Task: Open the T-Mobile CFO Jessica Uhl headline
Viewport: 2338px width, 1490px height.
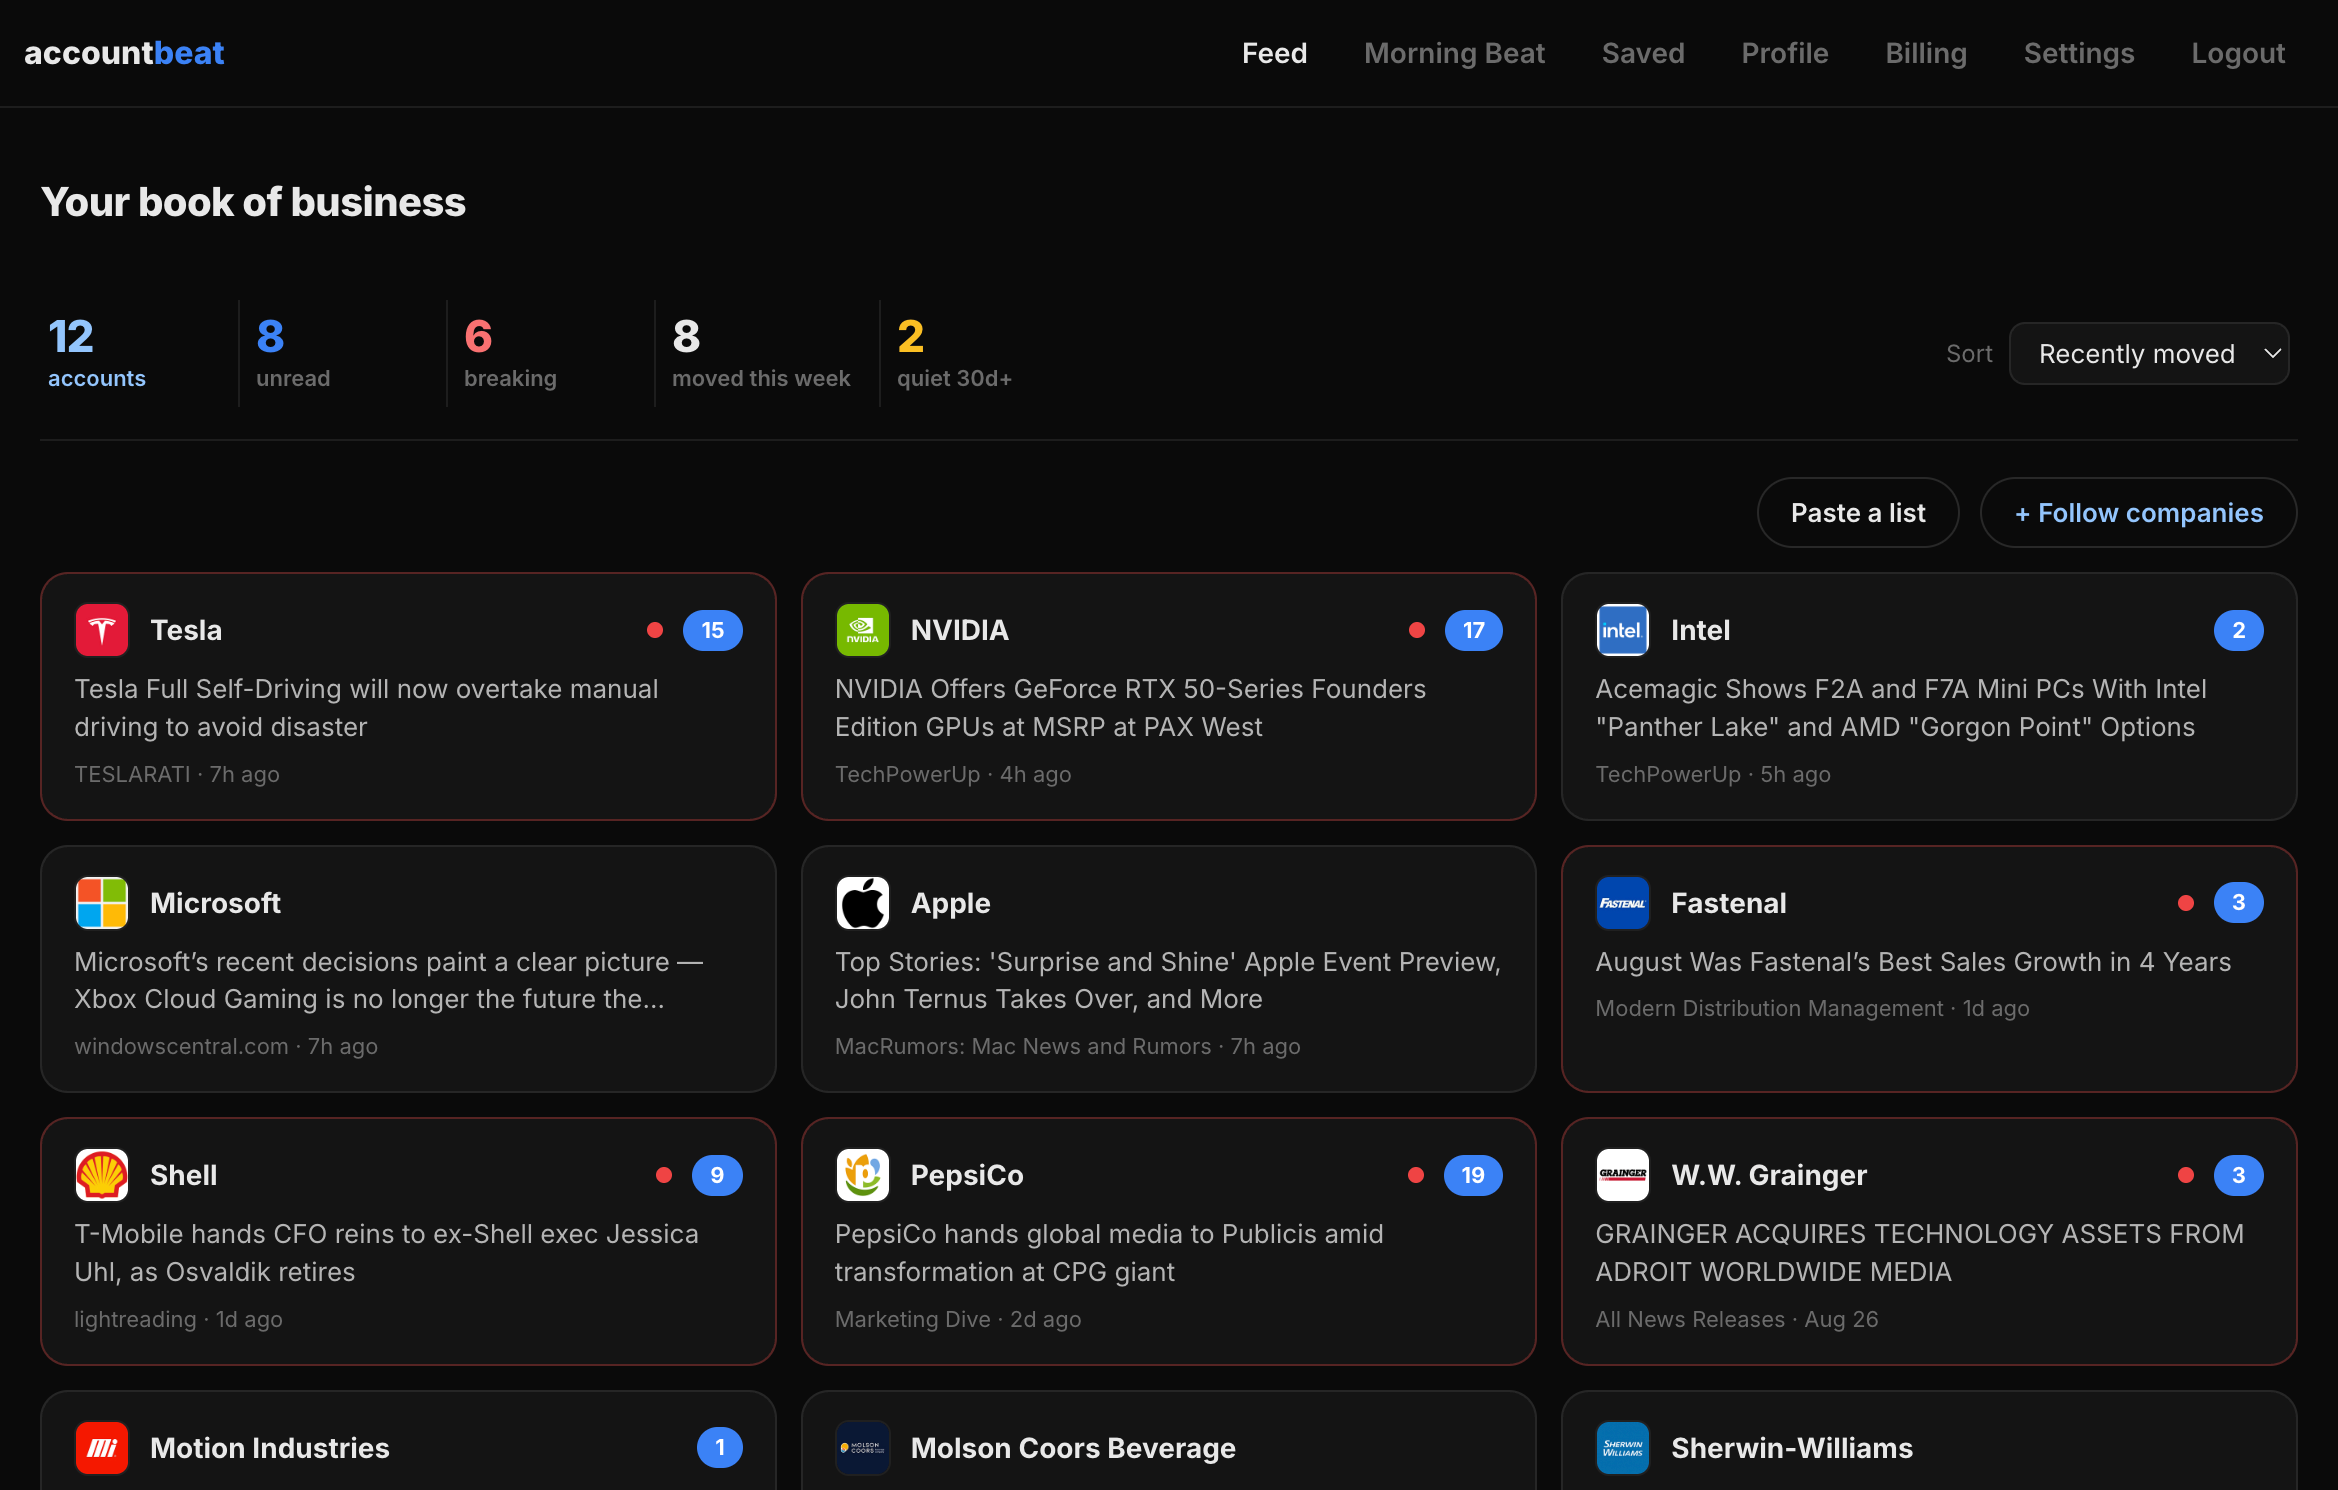Action: [386, 1253]
